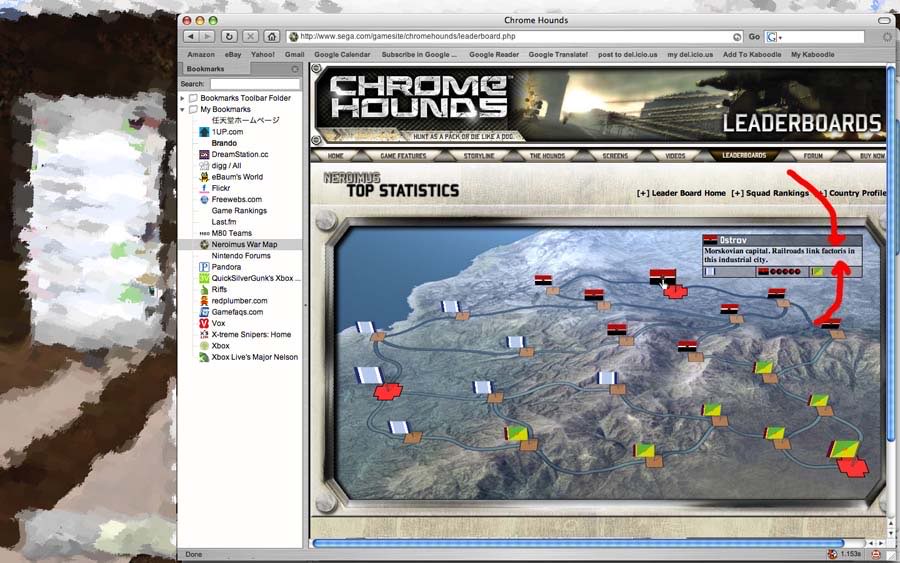Open the M80 Teams bookmark icon

click(x=204, y=234)
